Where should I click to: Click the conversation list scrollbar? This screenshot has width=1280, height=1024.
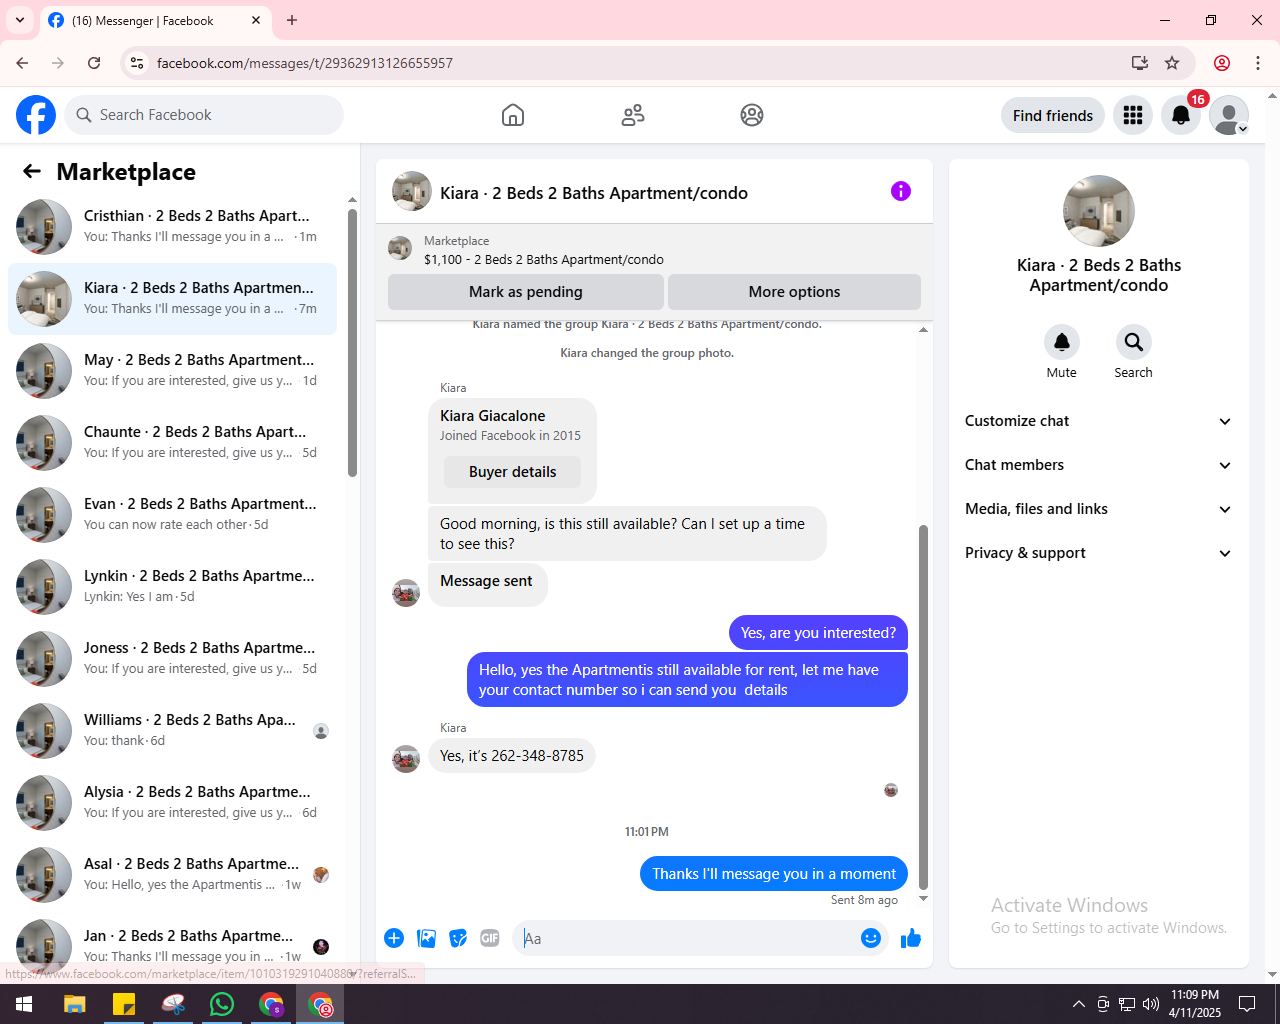(x=352, y=342)
